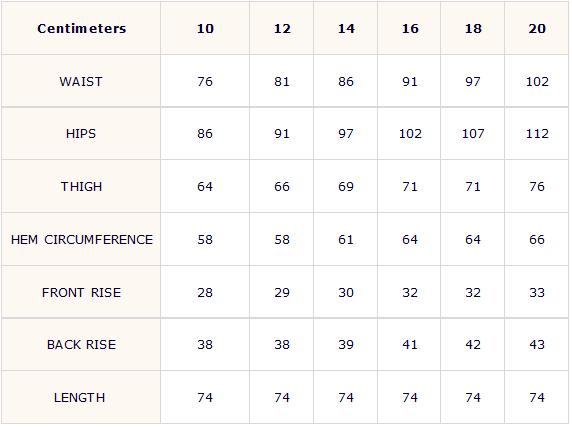
Task: Select hem circumference value 61
Action: [346, 240]
